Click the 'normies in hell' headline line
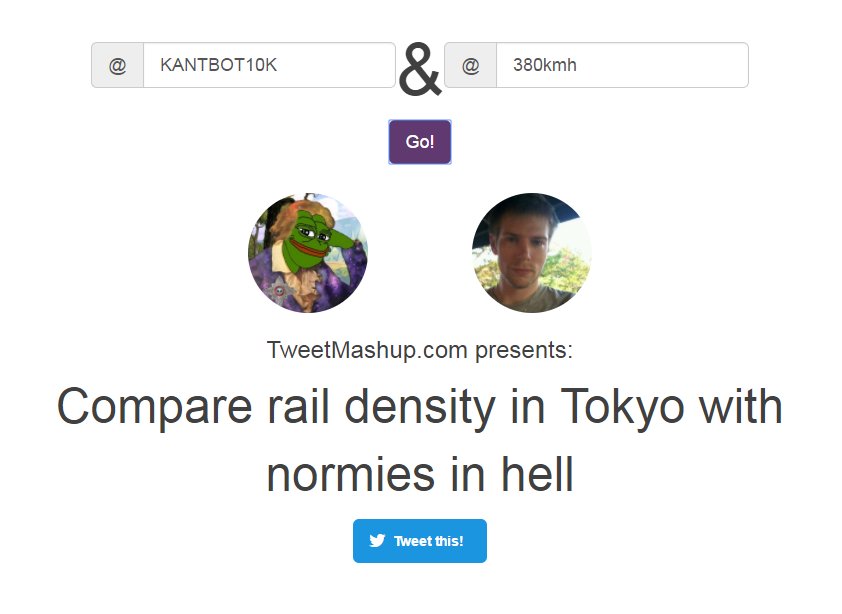Viewport: 842px width, 614px height. [x=420, y=474]
